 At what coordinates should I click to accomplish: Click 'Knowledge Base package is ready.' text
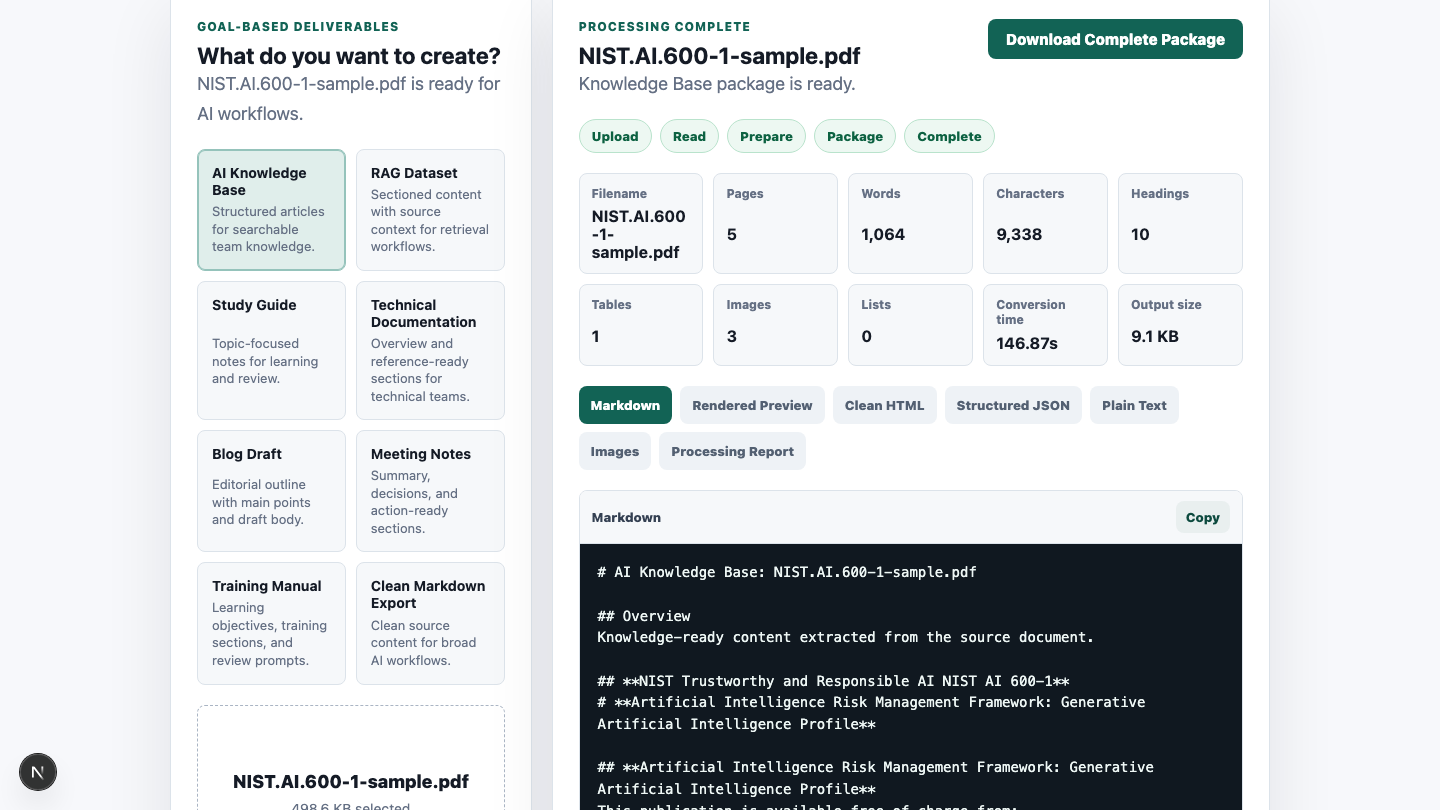[x=717, y=84]
